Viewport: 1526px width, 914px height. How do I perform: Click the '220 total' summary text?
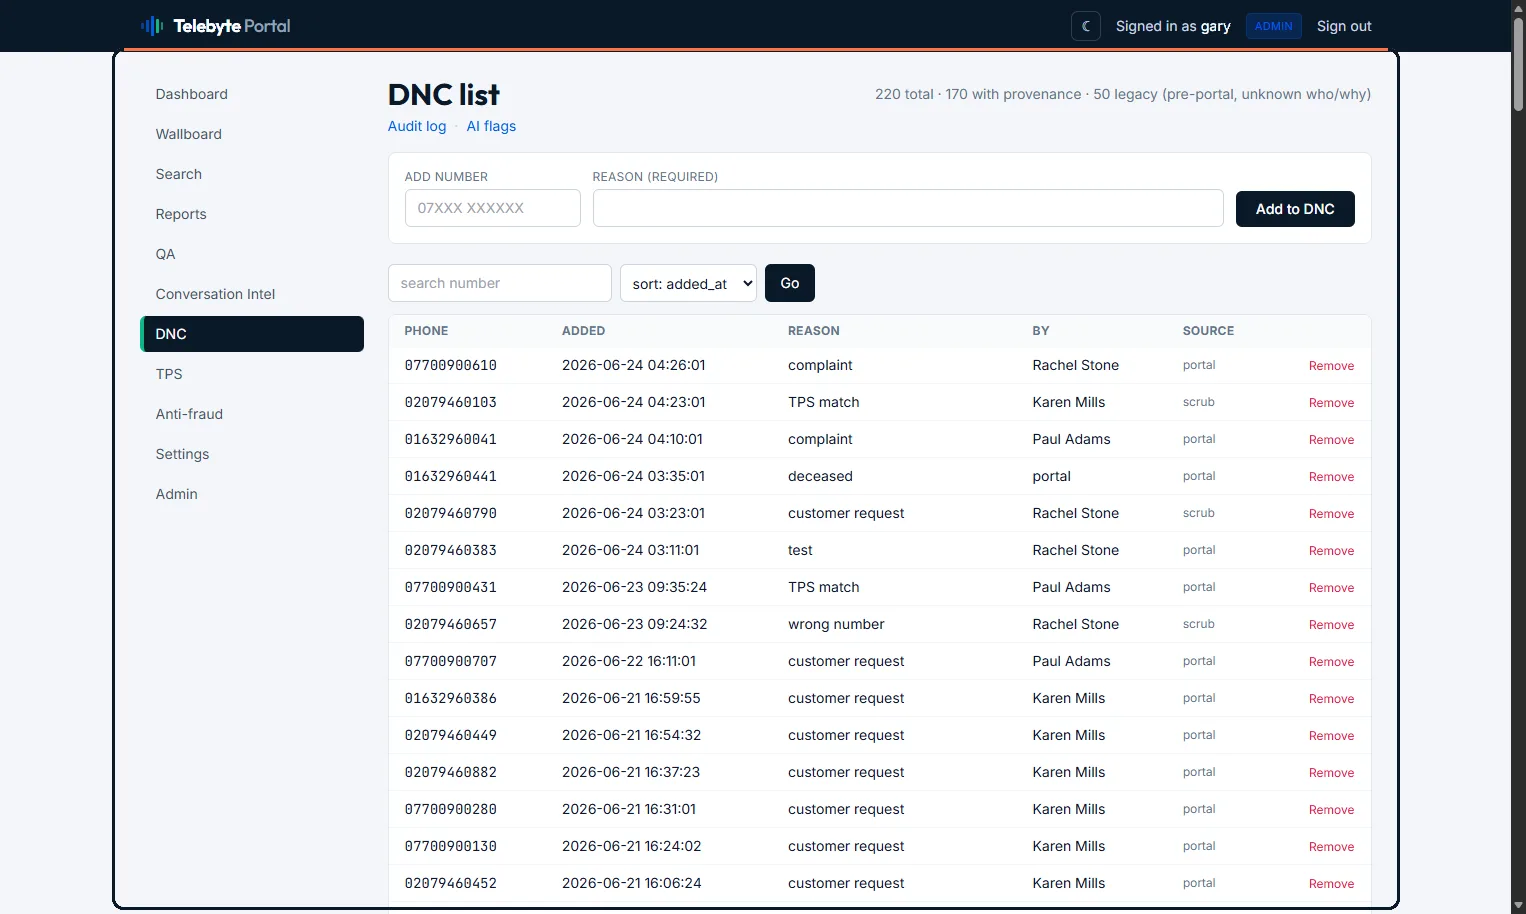[904, 94]
